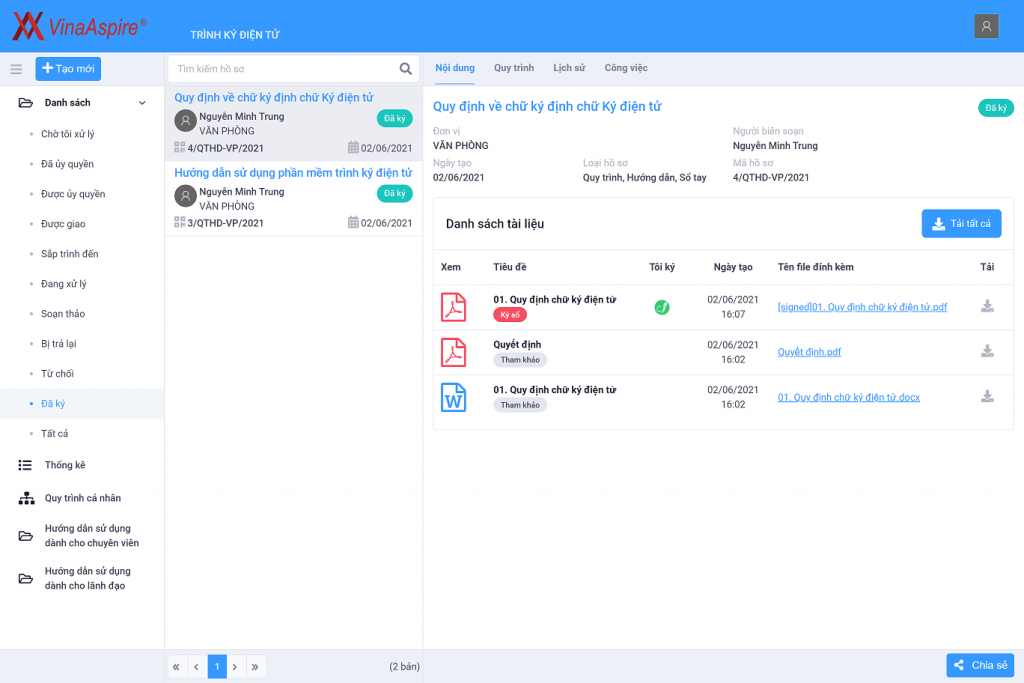Switch to the Quy trình tab
The image size is (1024, 683).
click(x=514, y=68)
